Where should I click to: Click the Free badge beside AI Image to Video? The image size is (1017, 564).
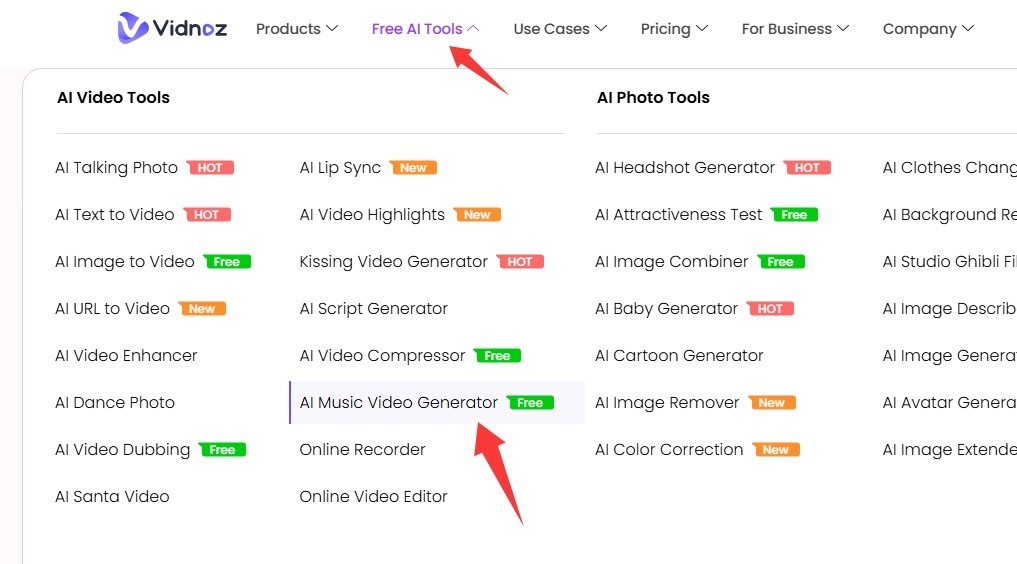pyautogui.click(x=227, y=262)
